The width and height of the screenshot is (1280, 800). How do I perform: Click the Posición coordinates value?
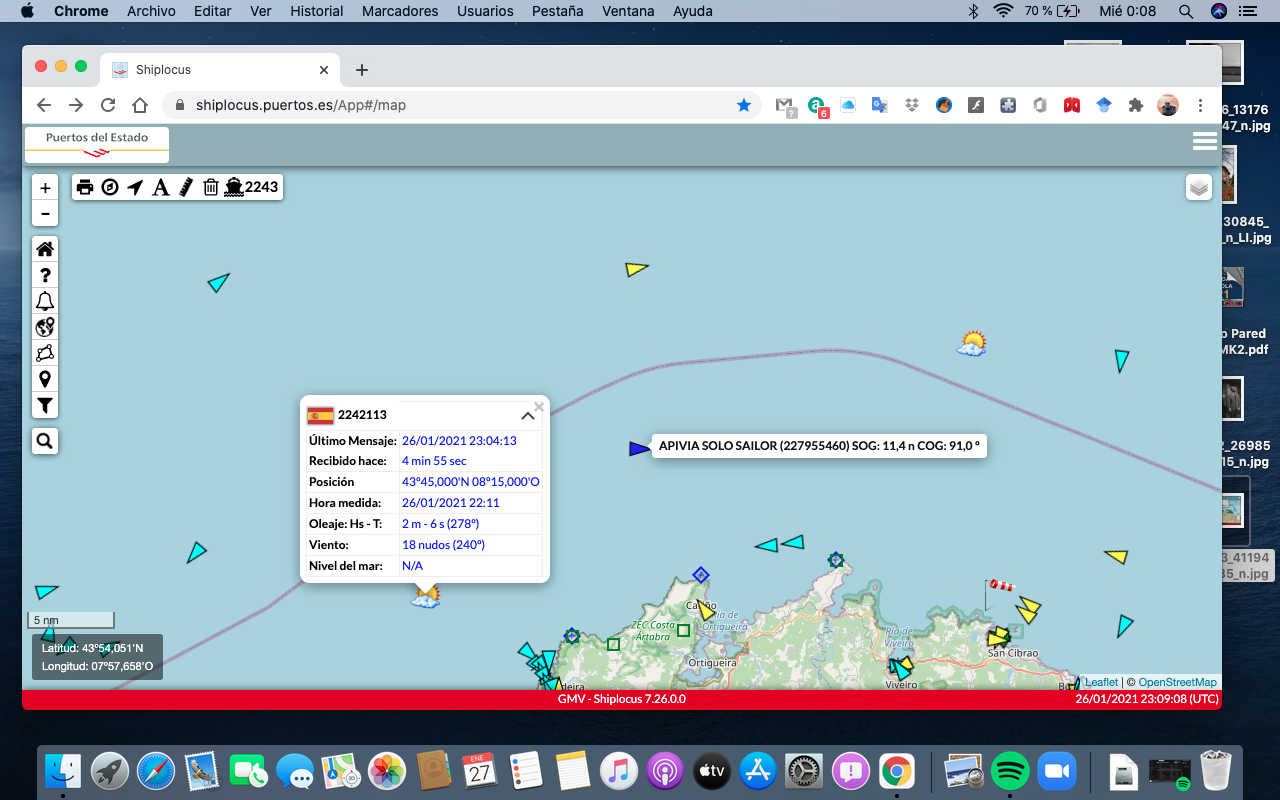click(470, 482)
